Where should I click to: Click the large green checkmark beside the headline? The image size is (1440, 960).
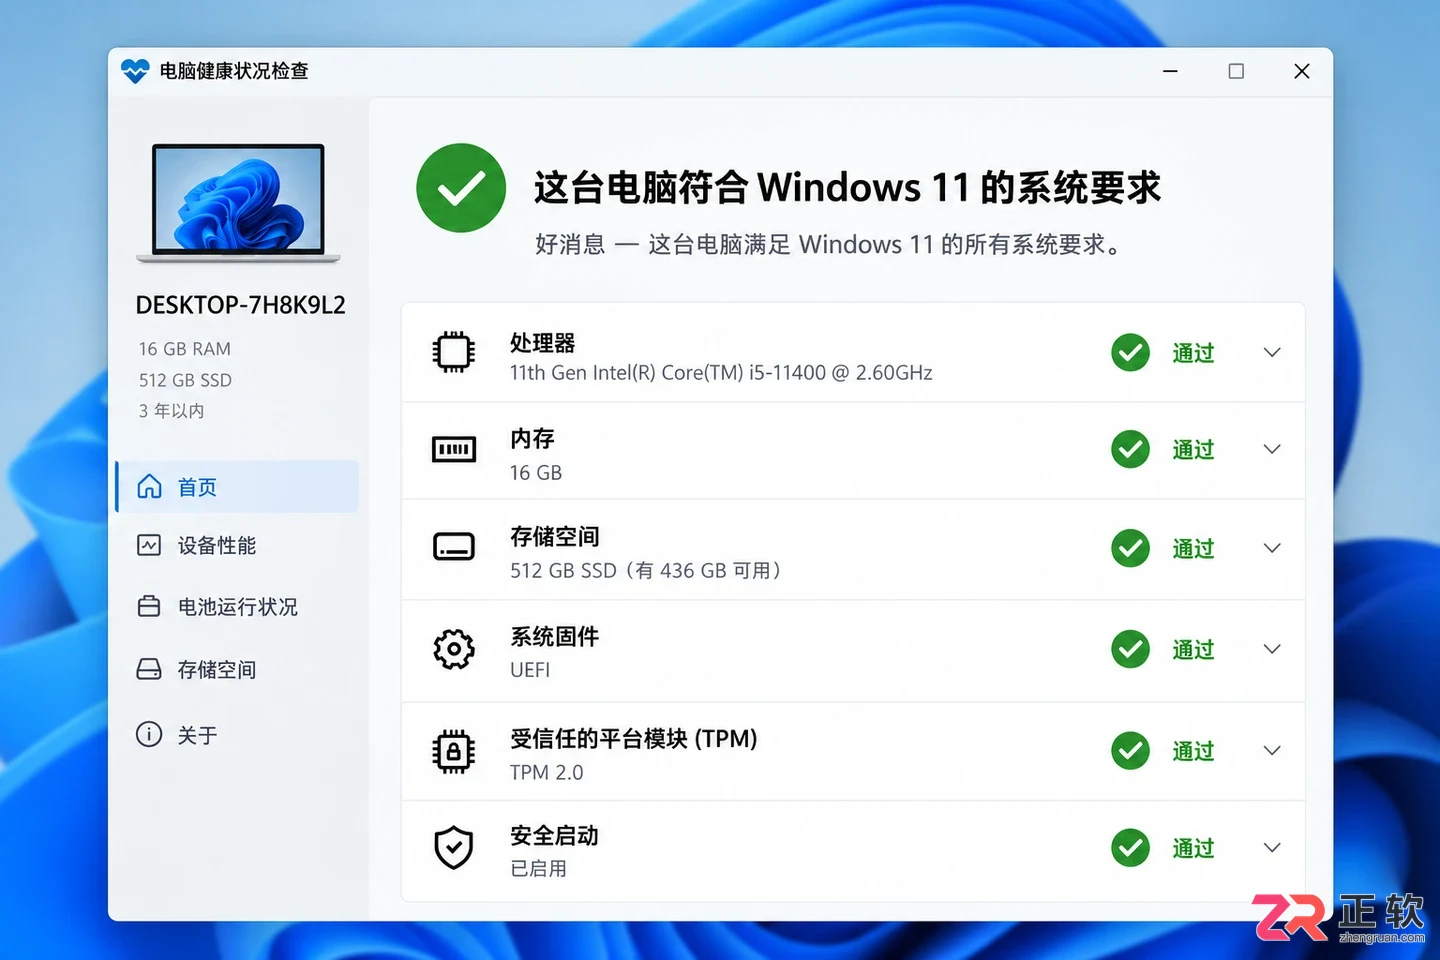[461, 188]
